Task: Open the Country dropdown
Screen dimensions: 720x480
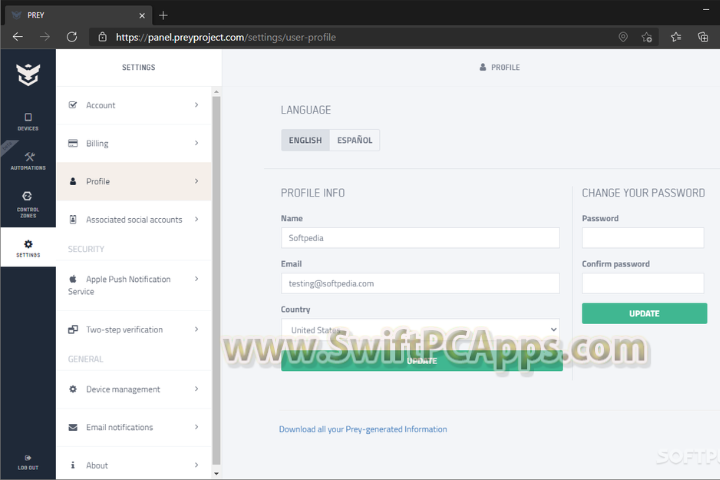Action: pos(420,330)
